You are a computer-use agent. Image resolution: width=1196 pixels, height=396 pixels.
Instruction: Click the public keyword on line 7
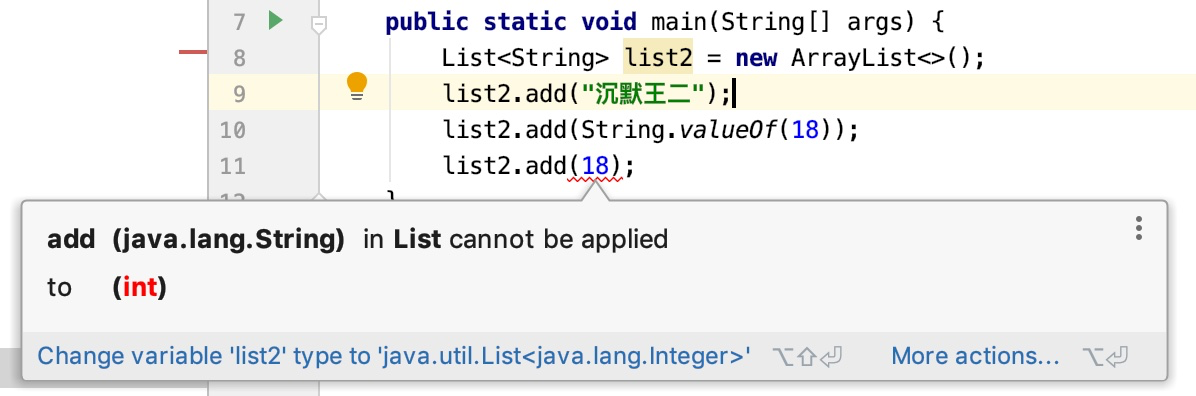coord(427,22)
